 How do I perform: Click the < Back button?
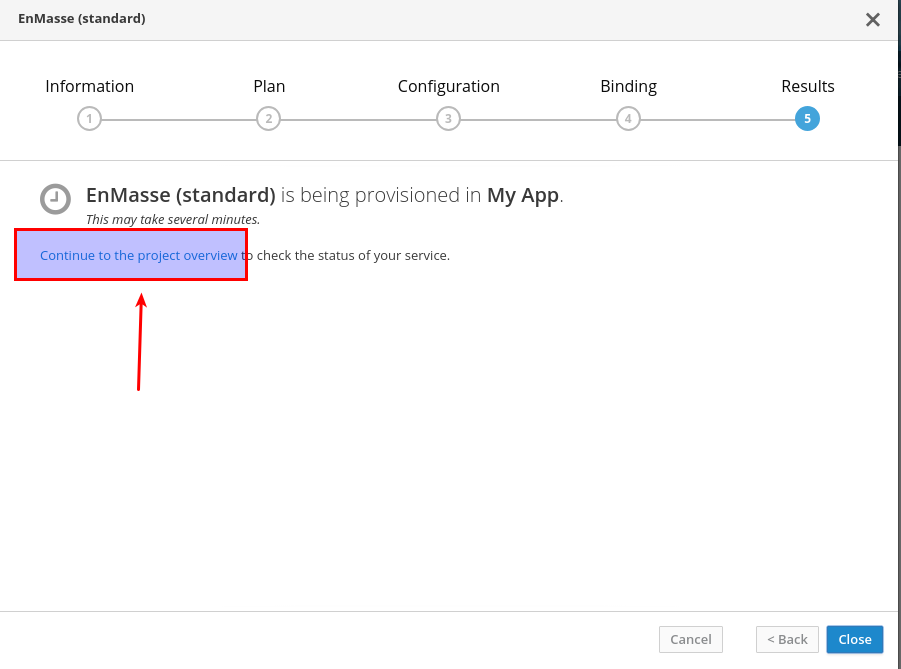pyautogui.click(x=787, y=639)
